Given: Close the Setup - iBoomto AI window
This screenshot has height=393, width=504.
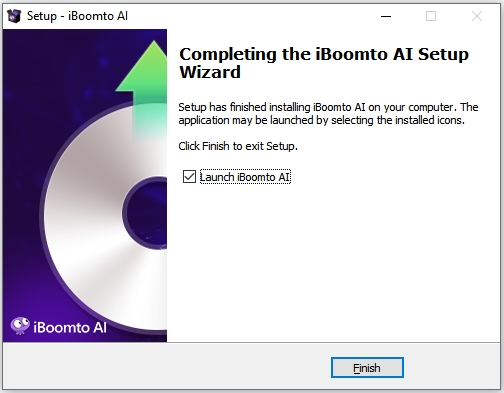Looking at the screenshot, I should click(x=477, y=16).
